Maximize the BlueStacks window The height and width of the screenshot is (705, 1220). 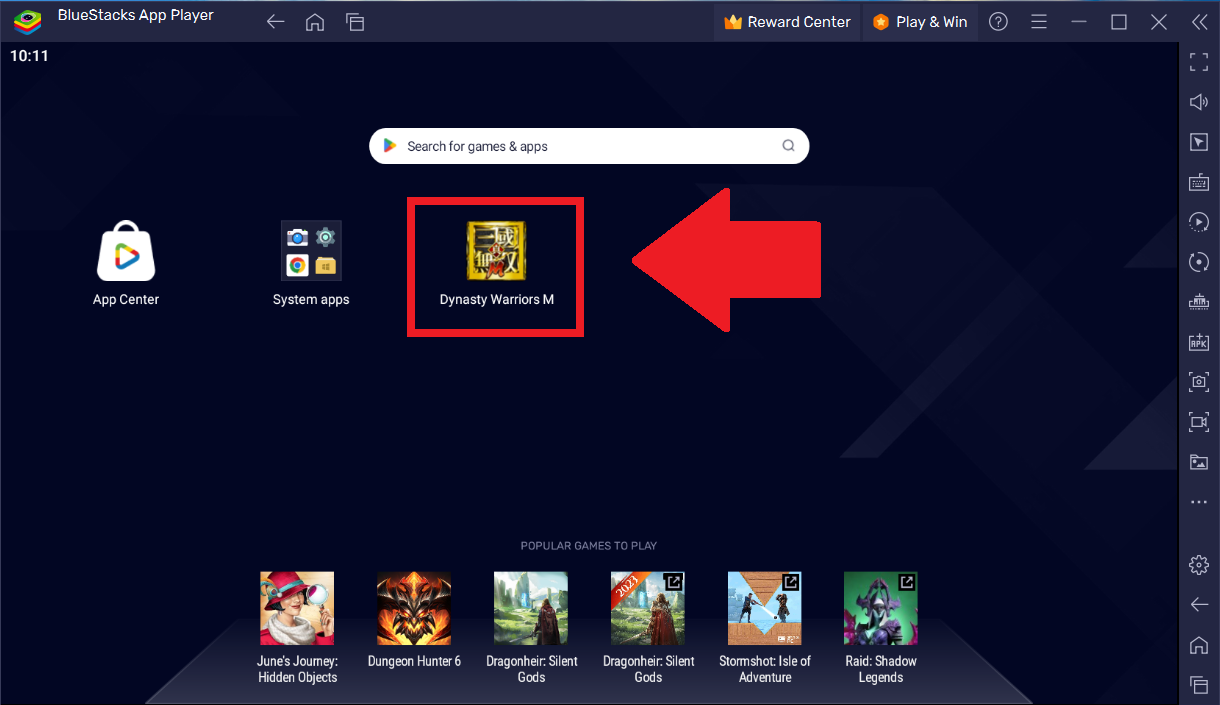point(1119,22)
